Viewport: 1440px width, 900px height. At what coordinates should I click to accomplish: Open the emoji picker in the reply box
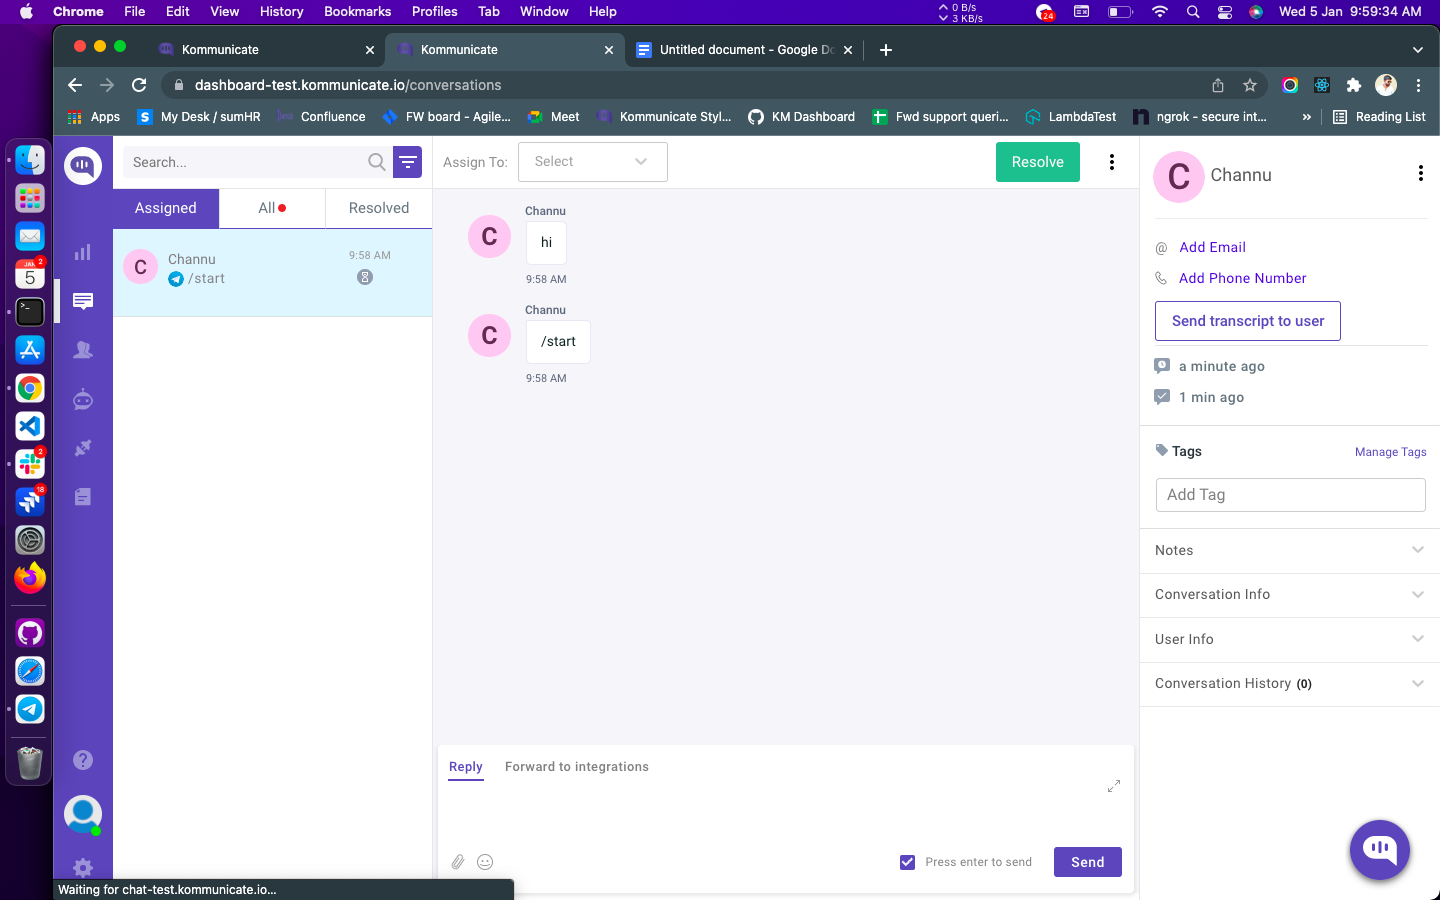[485, 861]
